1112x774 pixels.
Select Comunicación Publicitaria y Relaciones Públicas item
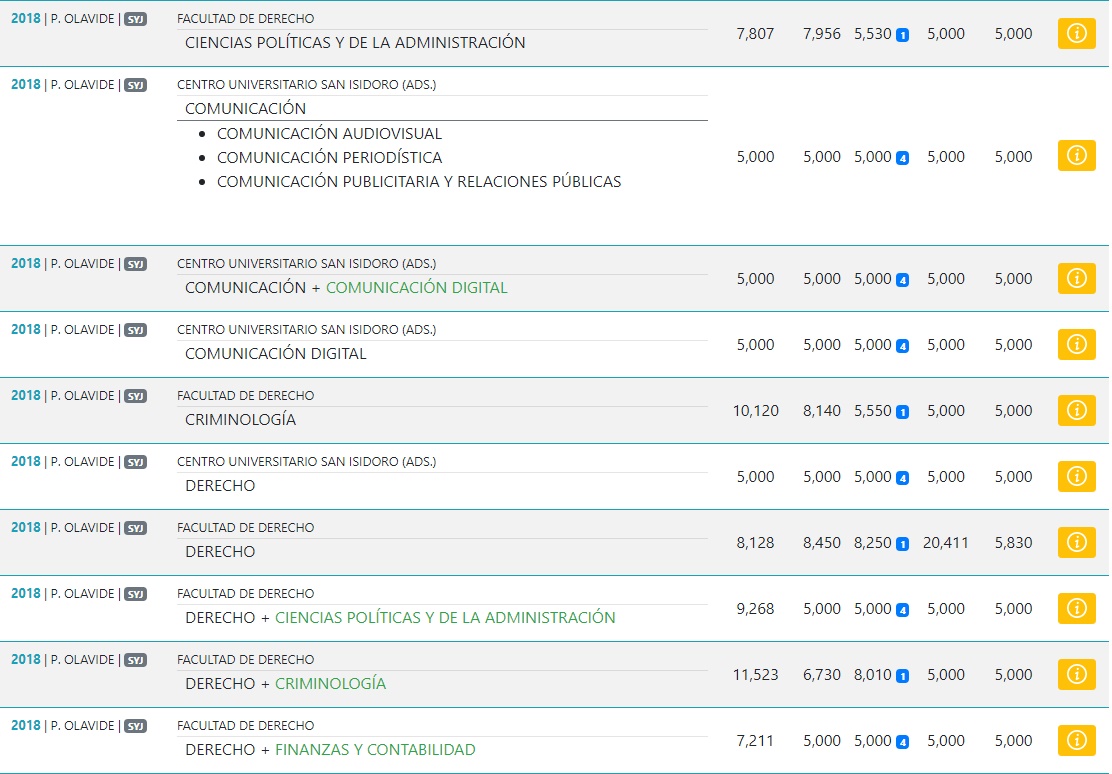pos(419,182)
